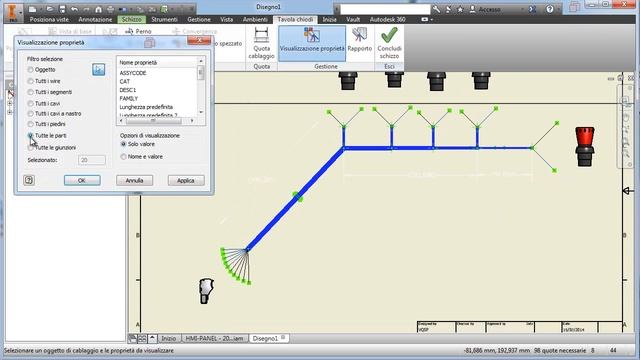Click the Print icon in quick access toolbar
640x360 pixels.
pyautogui.click(x=110, y=9)
